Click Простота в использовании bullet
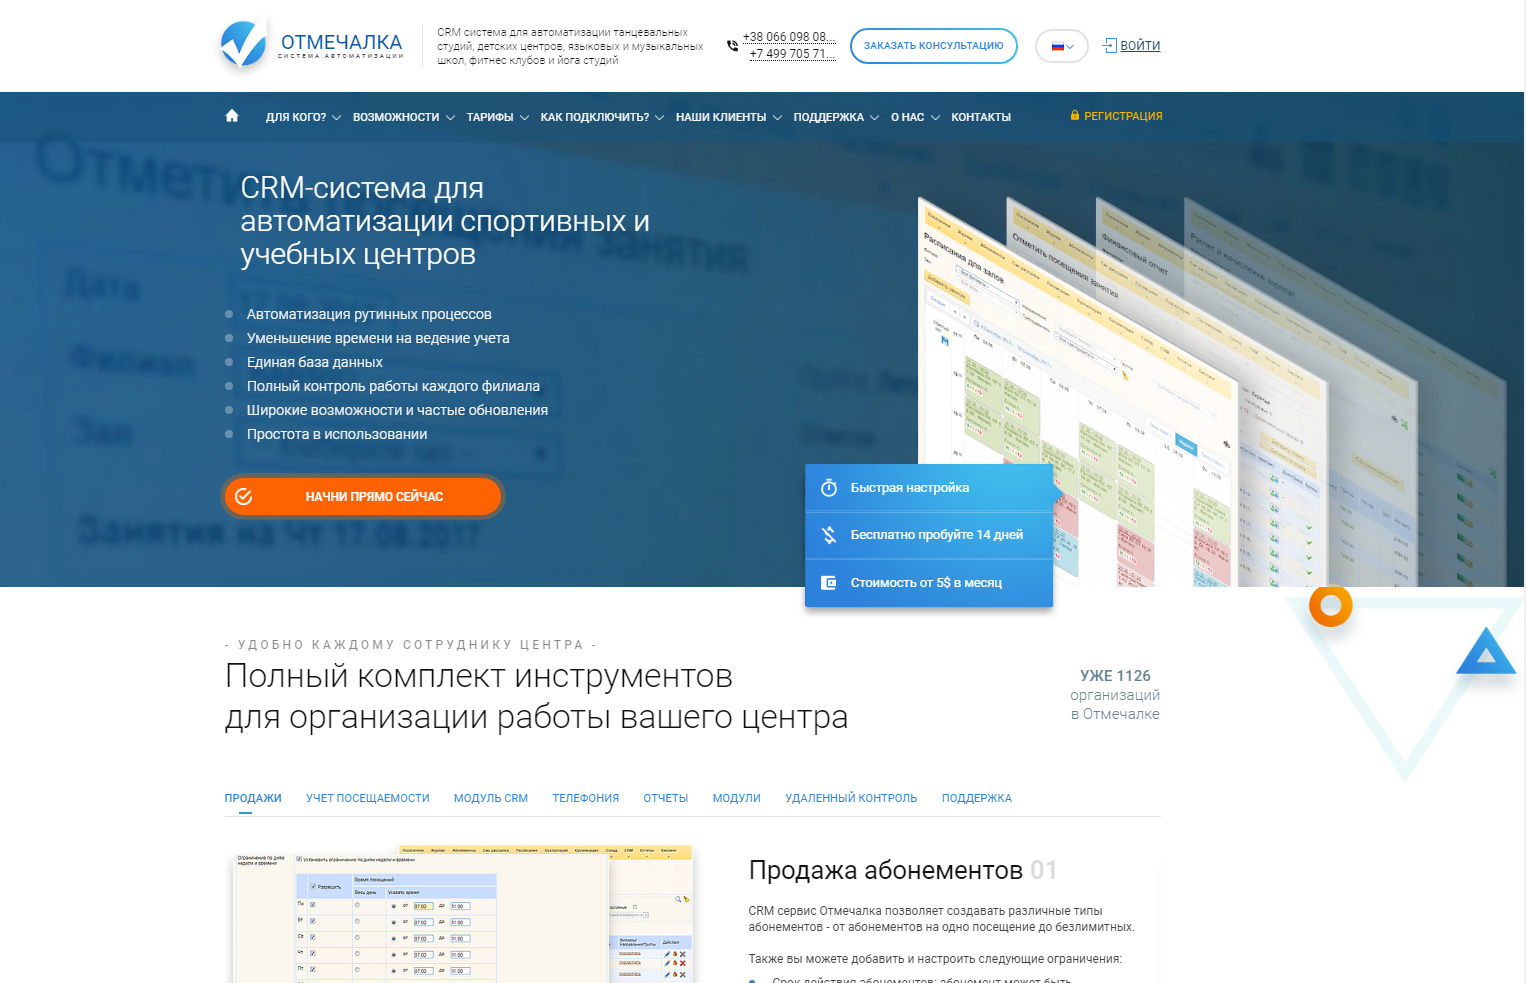 [337, 434]
